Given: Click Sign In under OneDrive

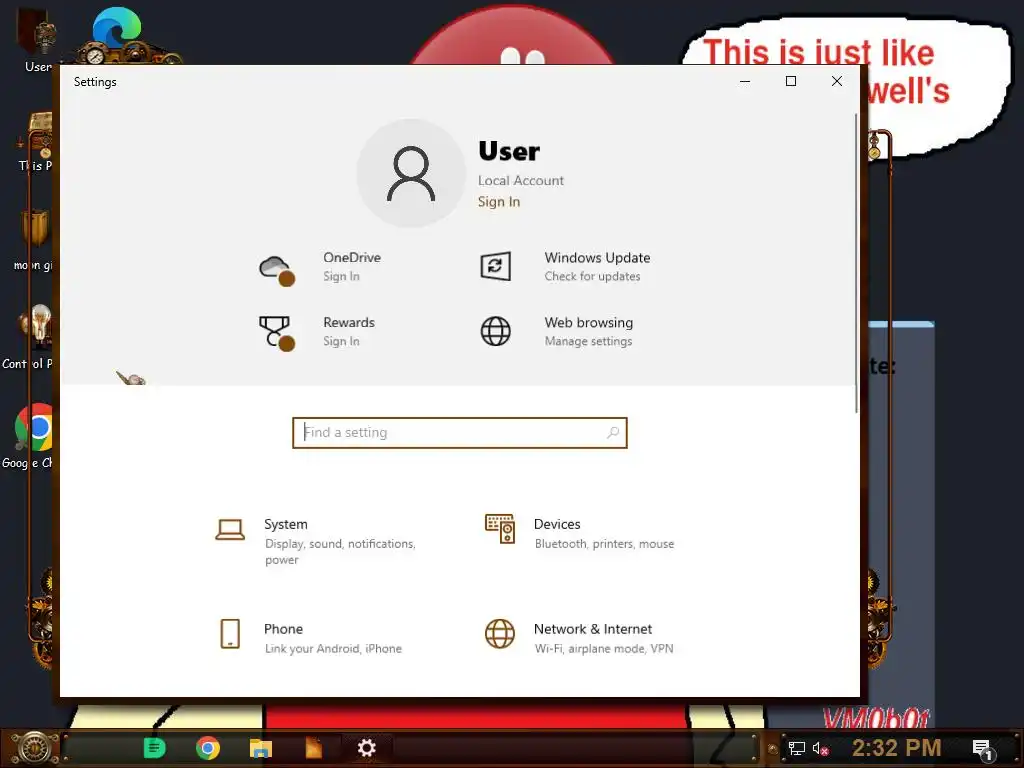Looking at the screenshot, I should [342, 276].
